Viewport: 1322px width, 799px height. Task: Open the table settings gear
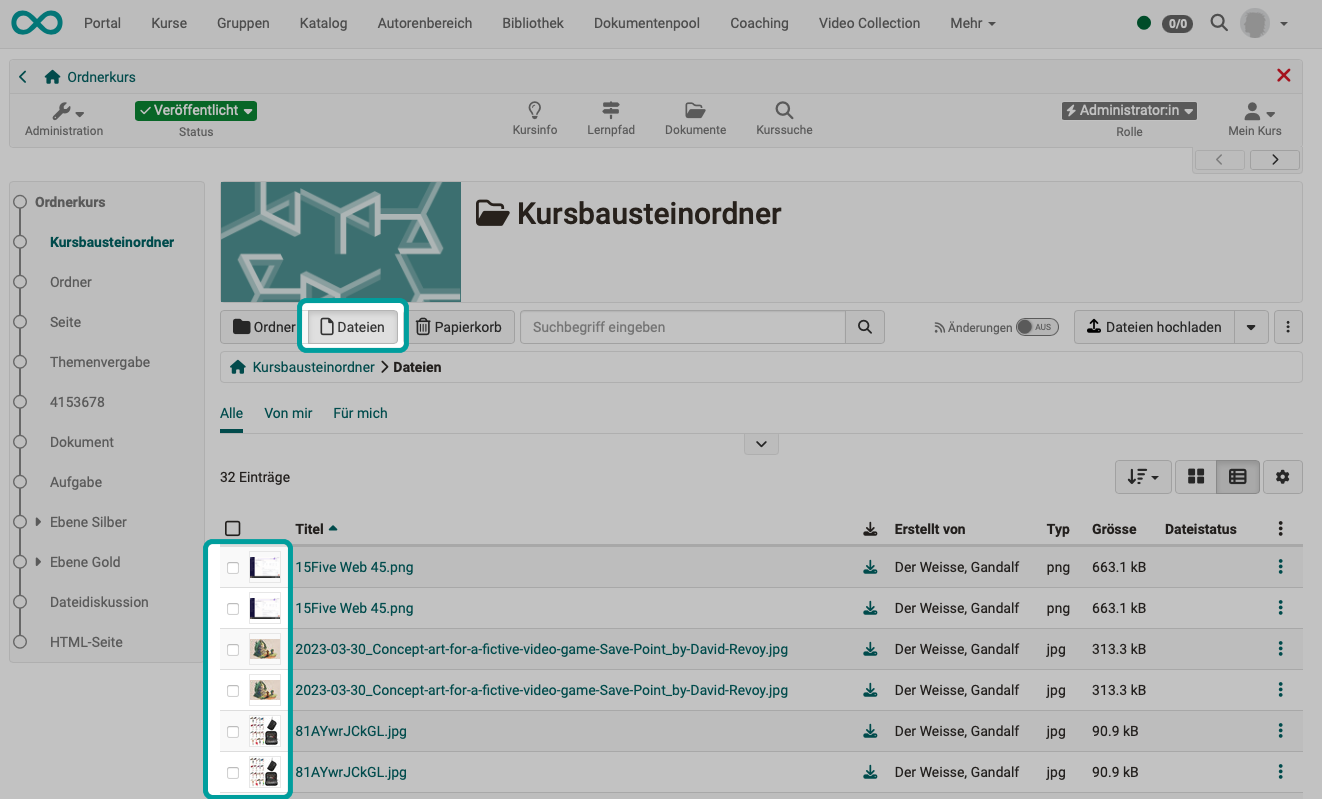point(1283,477)
